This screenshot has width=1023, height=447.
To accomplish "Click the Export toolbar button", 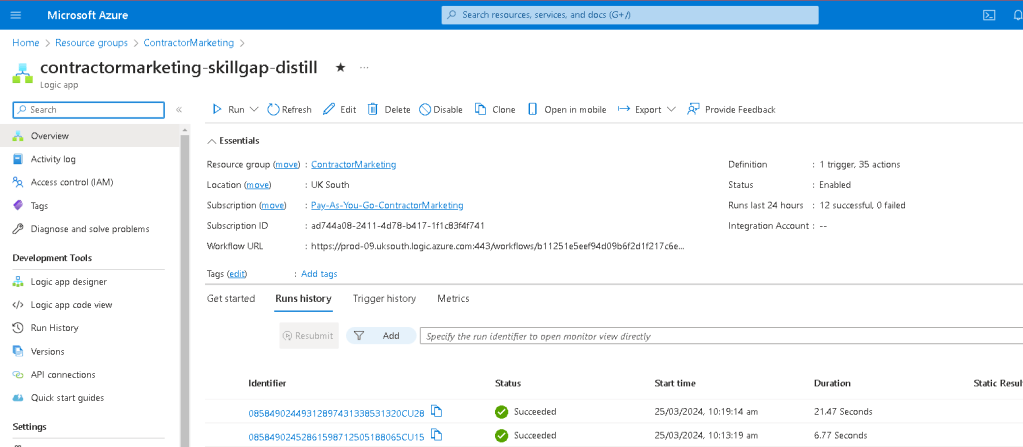I will [640, 110].
